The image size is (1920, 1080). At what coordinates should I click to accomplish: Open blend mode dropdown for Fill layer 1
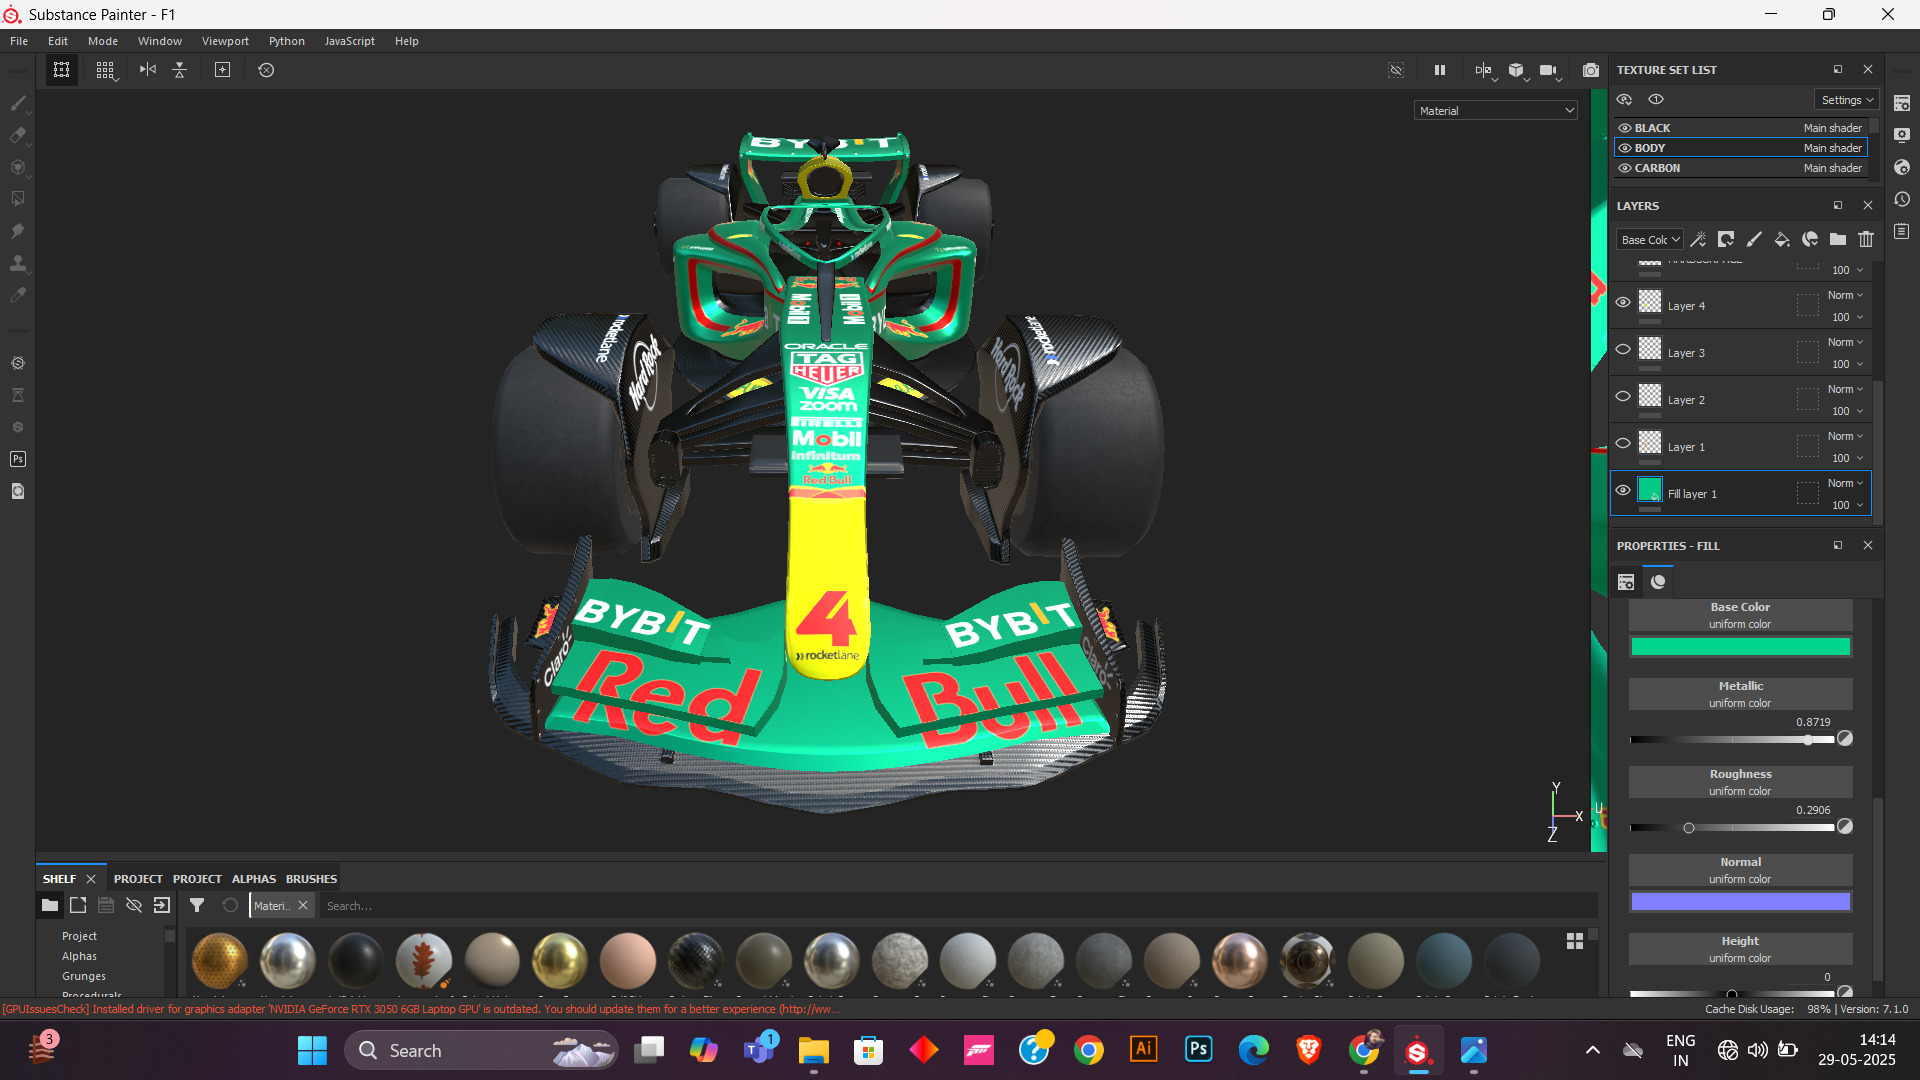1845,483
